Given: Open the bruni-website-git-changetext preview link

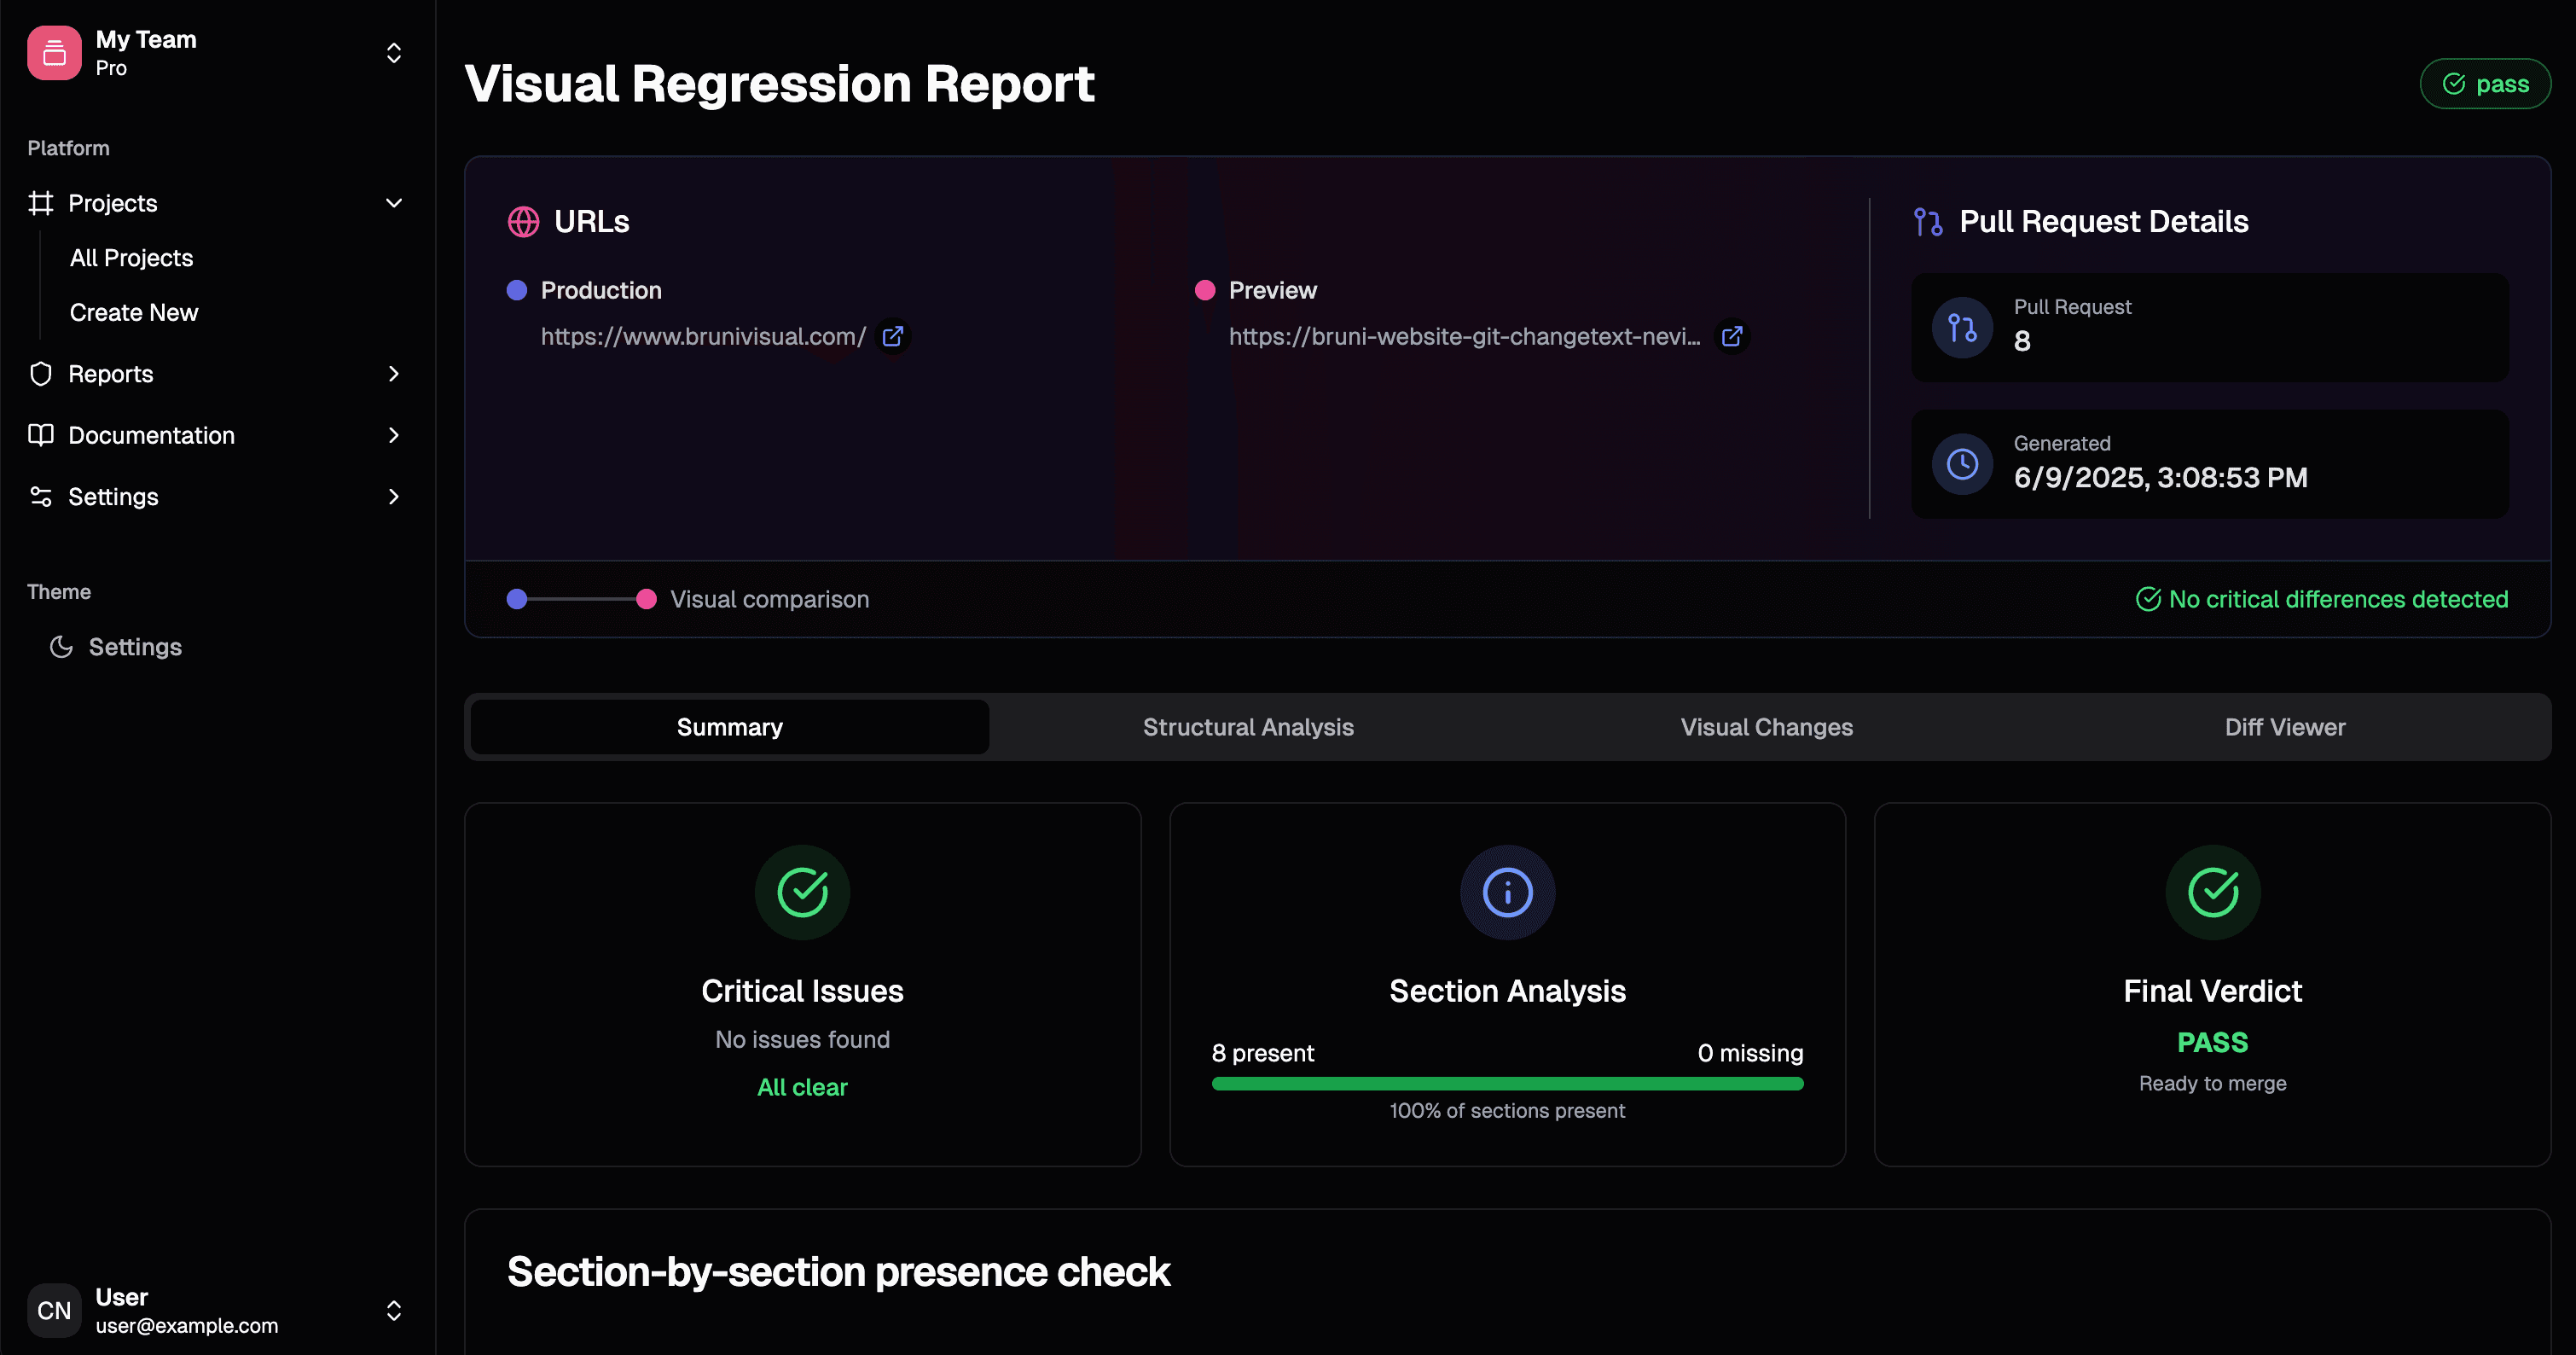Looking at the screenshot, I should pos(1464,336).
